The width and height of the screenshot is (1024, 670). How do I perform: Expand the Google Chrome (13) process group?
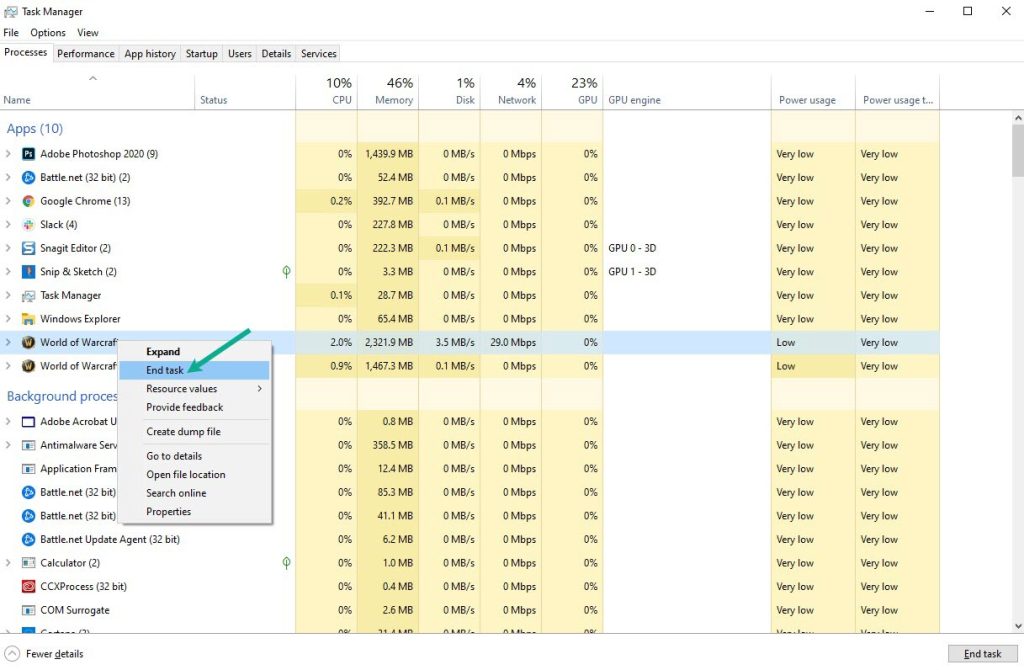pos(8,201)
